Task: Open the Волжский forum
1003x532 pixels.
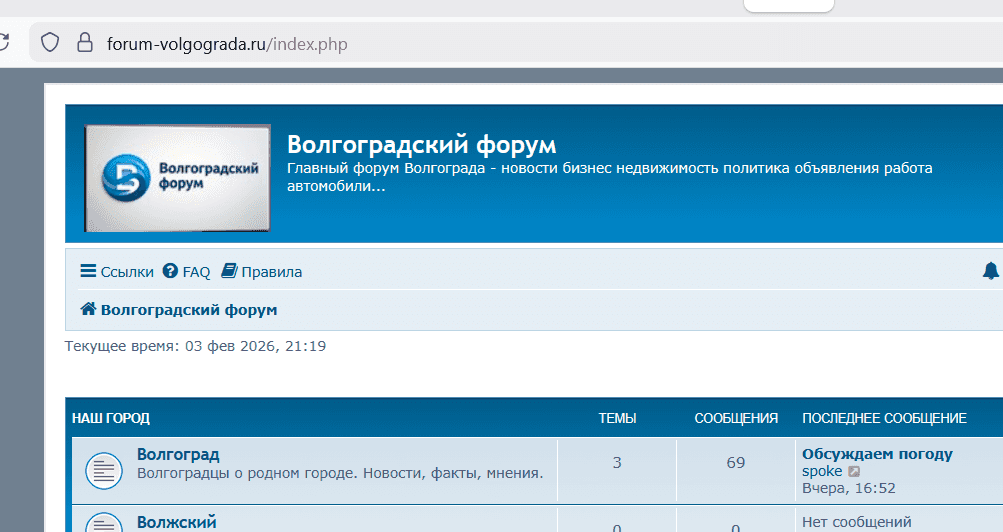Action: tap(177, 522)
